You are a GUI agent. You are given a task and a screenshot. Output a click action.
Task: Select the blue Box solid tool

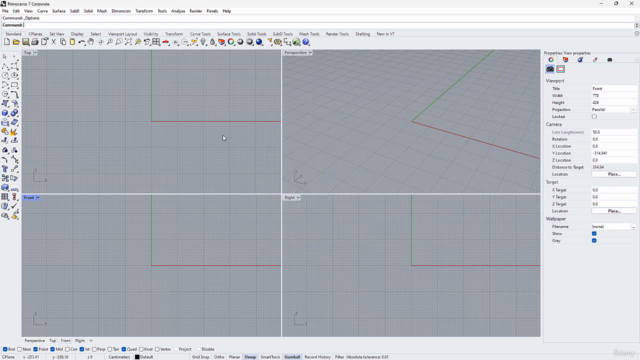[x=5, y=113]
